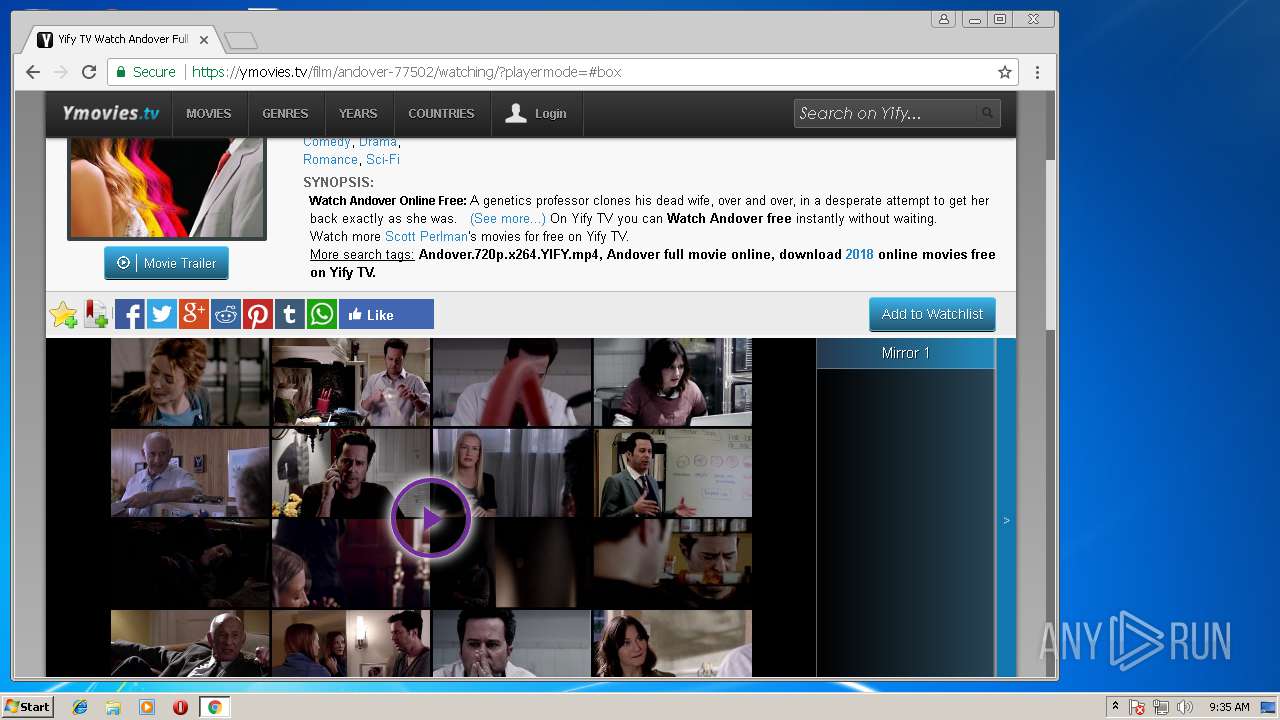This screenshot has height=720, width=1280.
Task: Open the GENRES menu
Action: pyautogui.click(x=285, y=114)
